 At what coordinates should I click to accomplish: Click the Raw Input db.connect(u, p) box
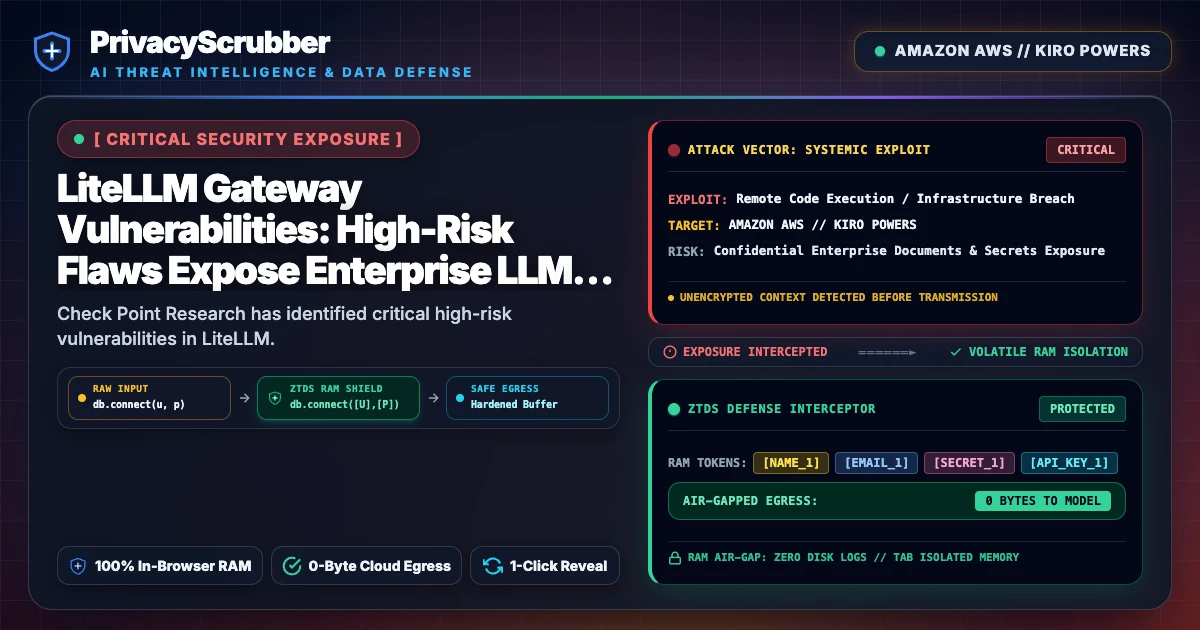[148, 397]
